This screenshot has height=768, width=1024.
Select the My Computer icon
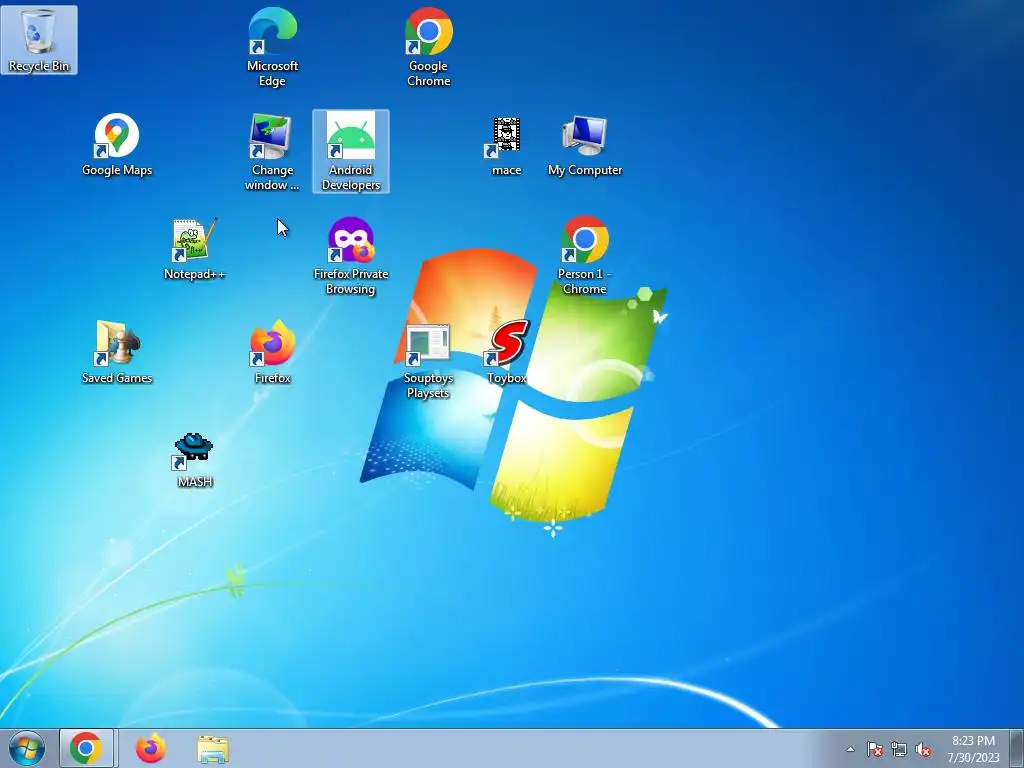tap(584, 145)
